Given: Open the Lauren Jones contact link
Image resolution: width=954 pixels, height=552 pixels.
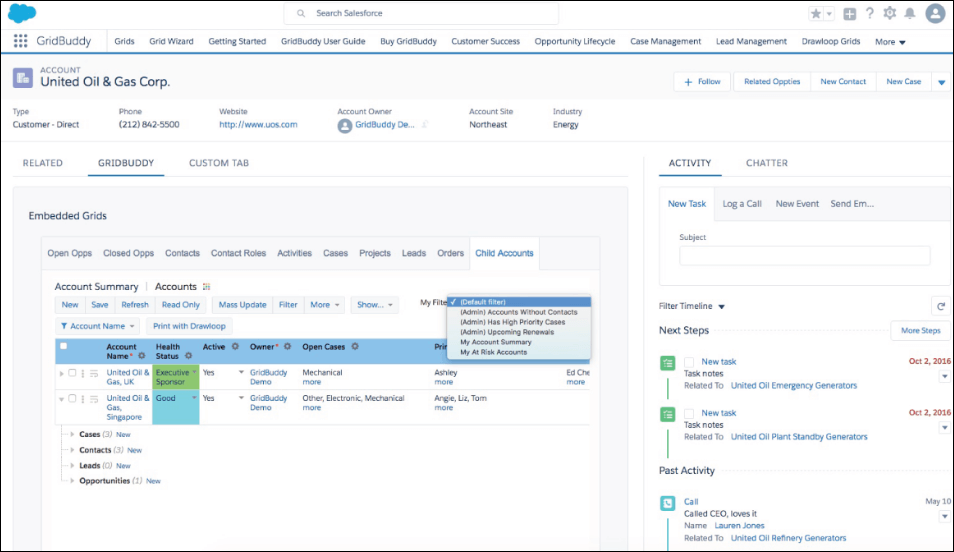Looking at the screenshot, I should tap(739, 525).
